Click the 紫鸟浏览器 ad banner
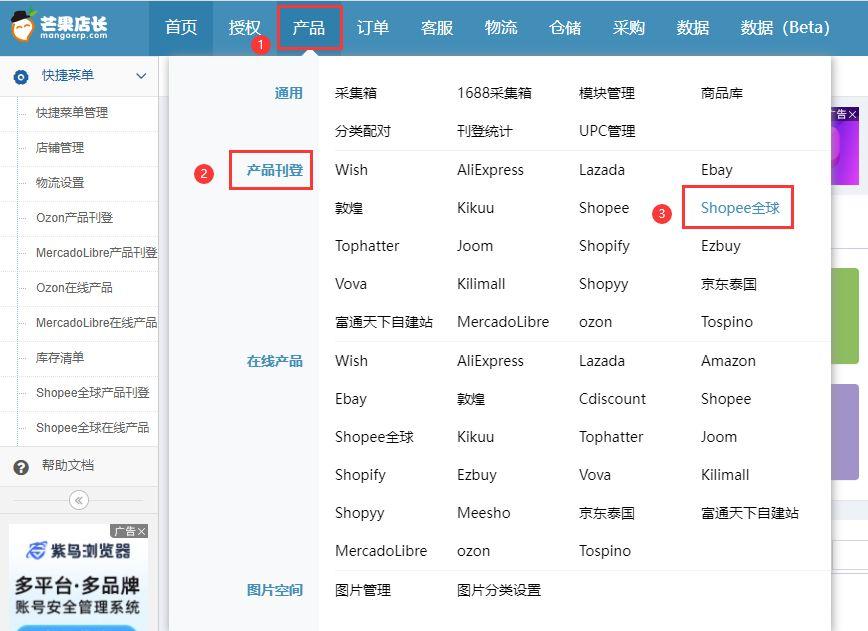The height and width of the screenshot is (631, 868). 78,577
